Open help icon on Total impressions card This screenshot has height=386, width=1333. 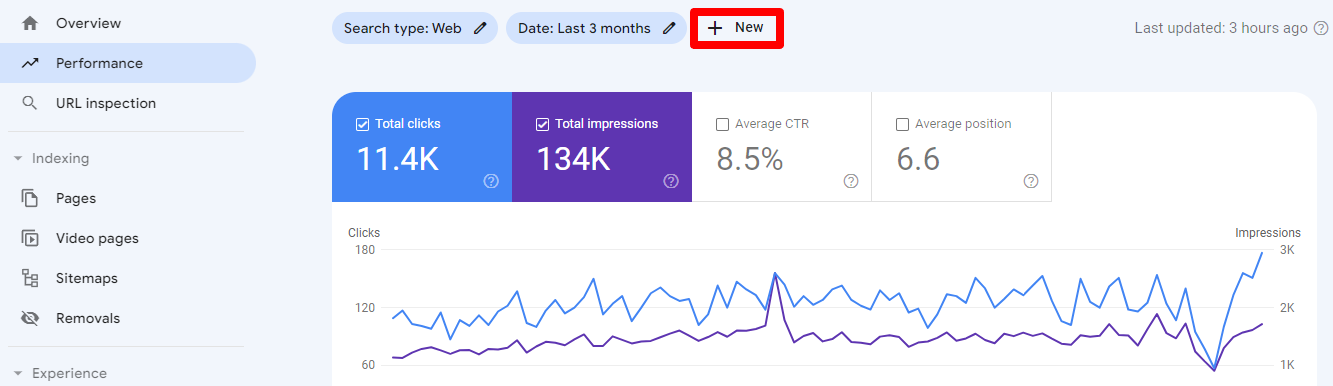point(671,181)
